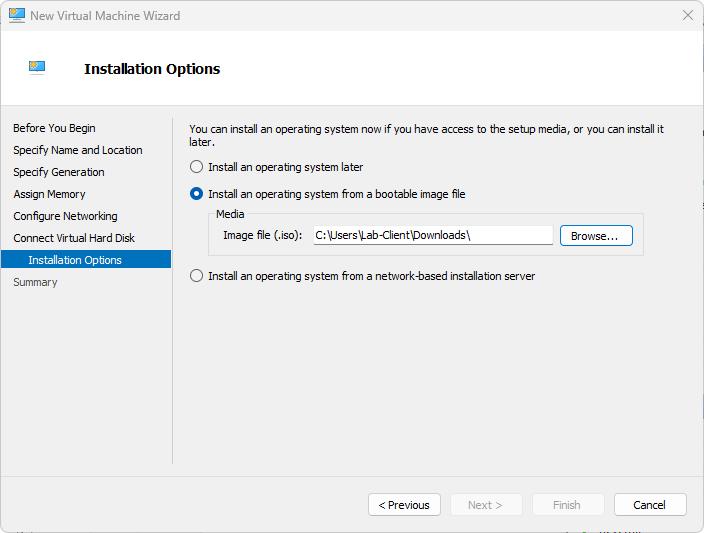Click the Image file (.iso) path field

point(433,235)
